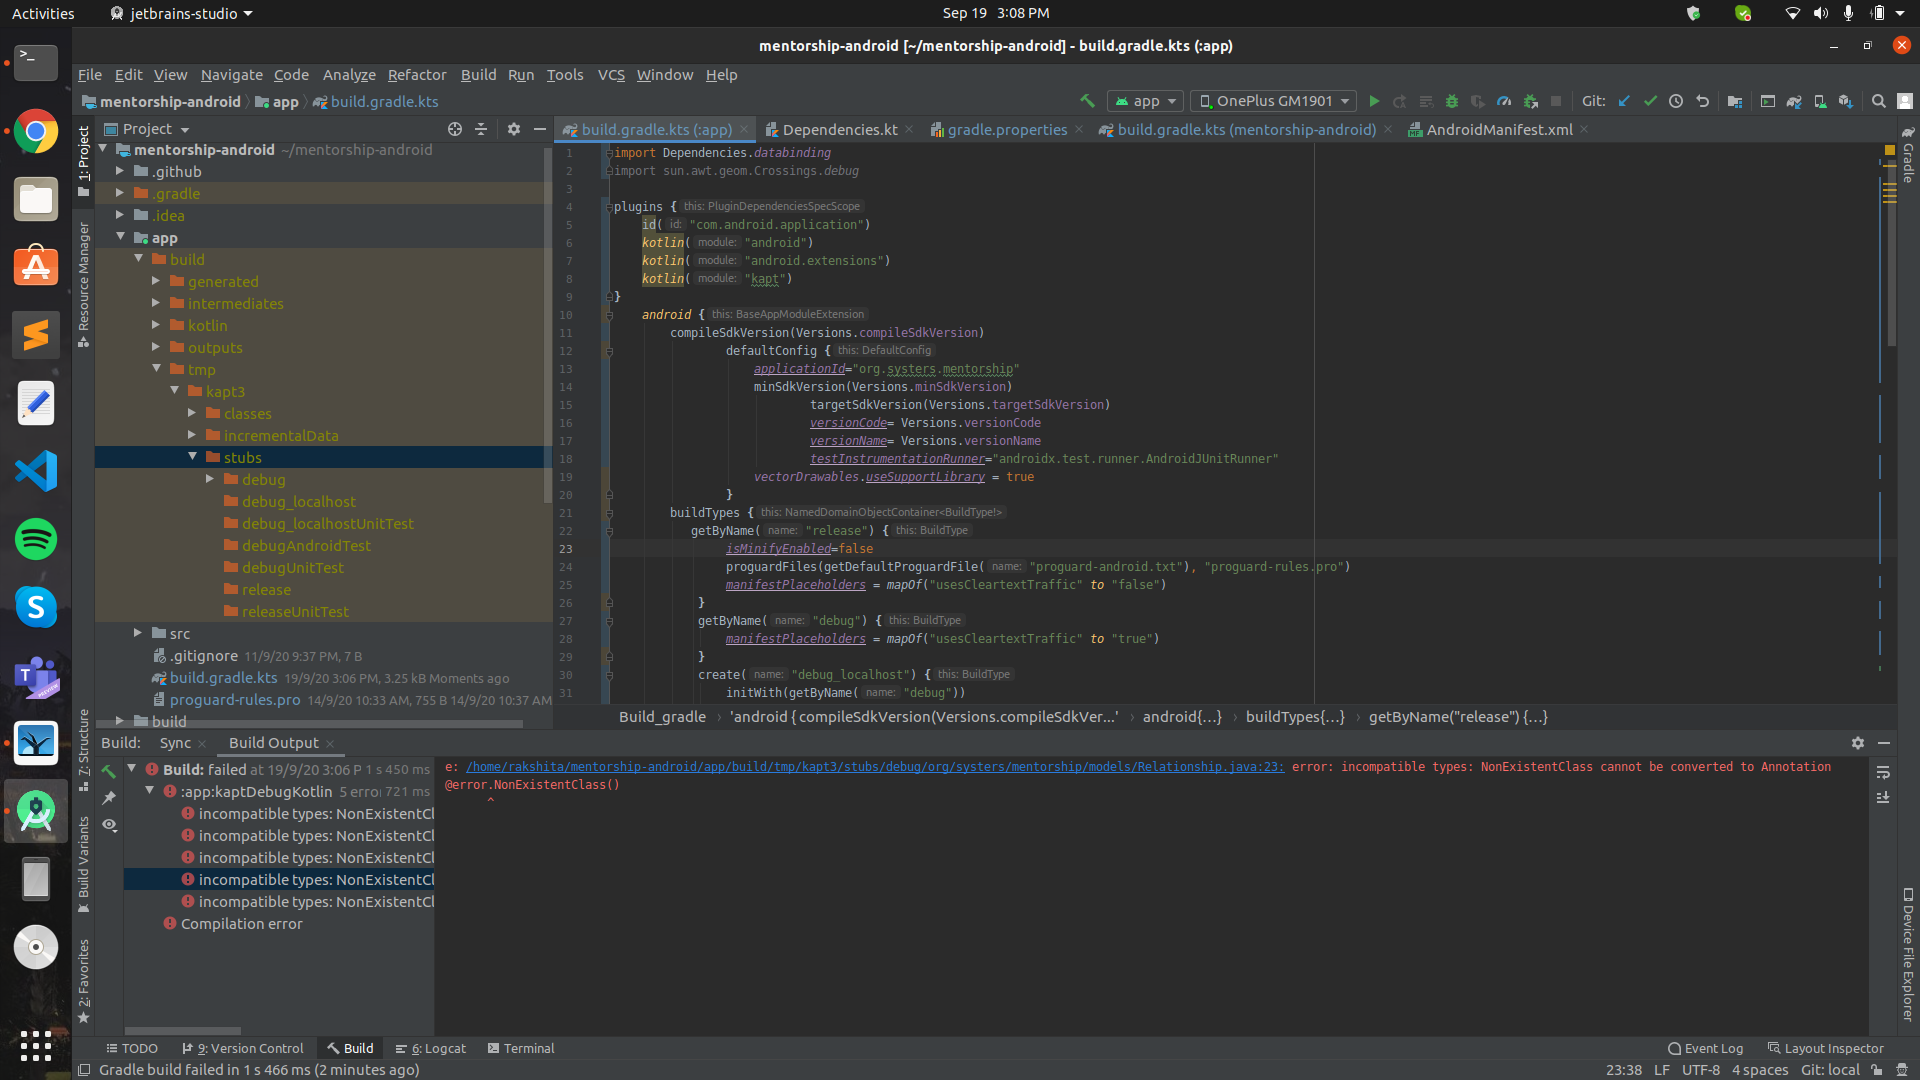Screen dimensions: 1920x1080
Task: Hide the Build tool window
Action: click(1886, 743)
